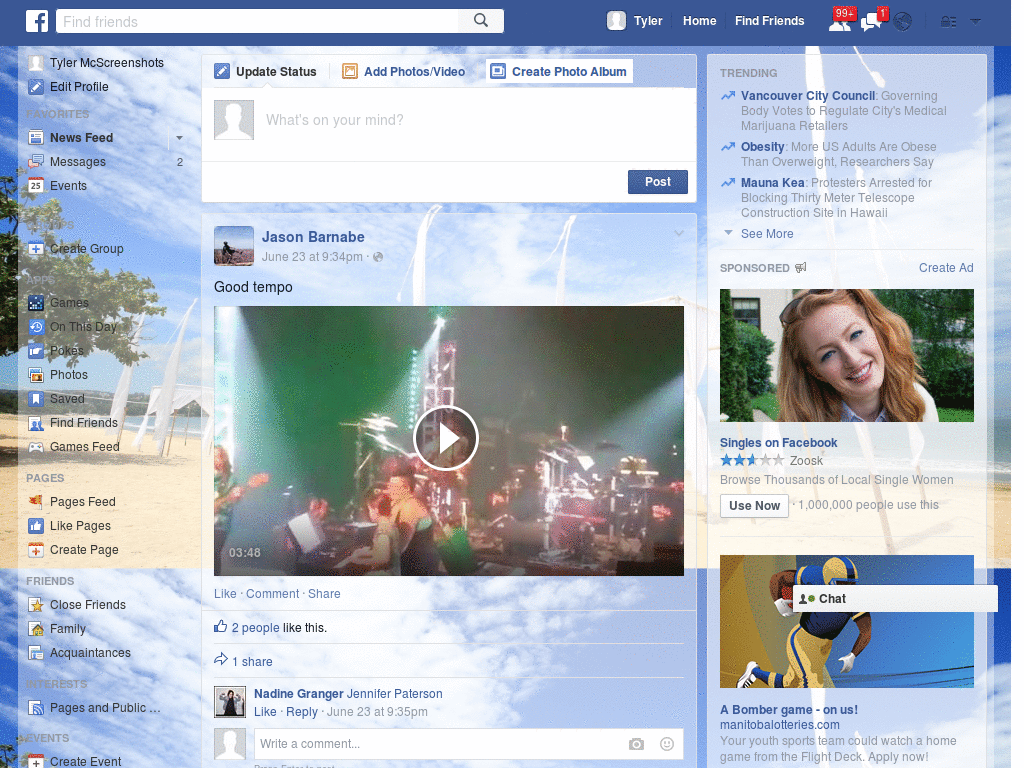1024x768 pixels.
Task: Select the Add Photos/Video tab
Action: [404, 72]
